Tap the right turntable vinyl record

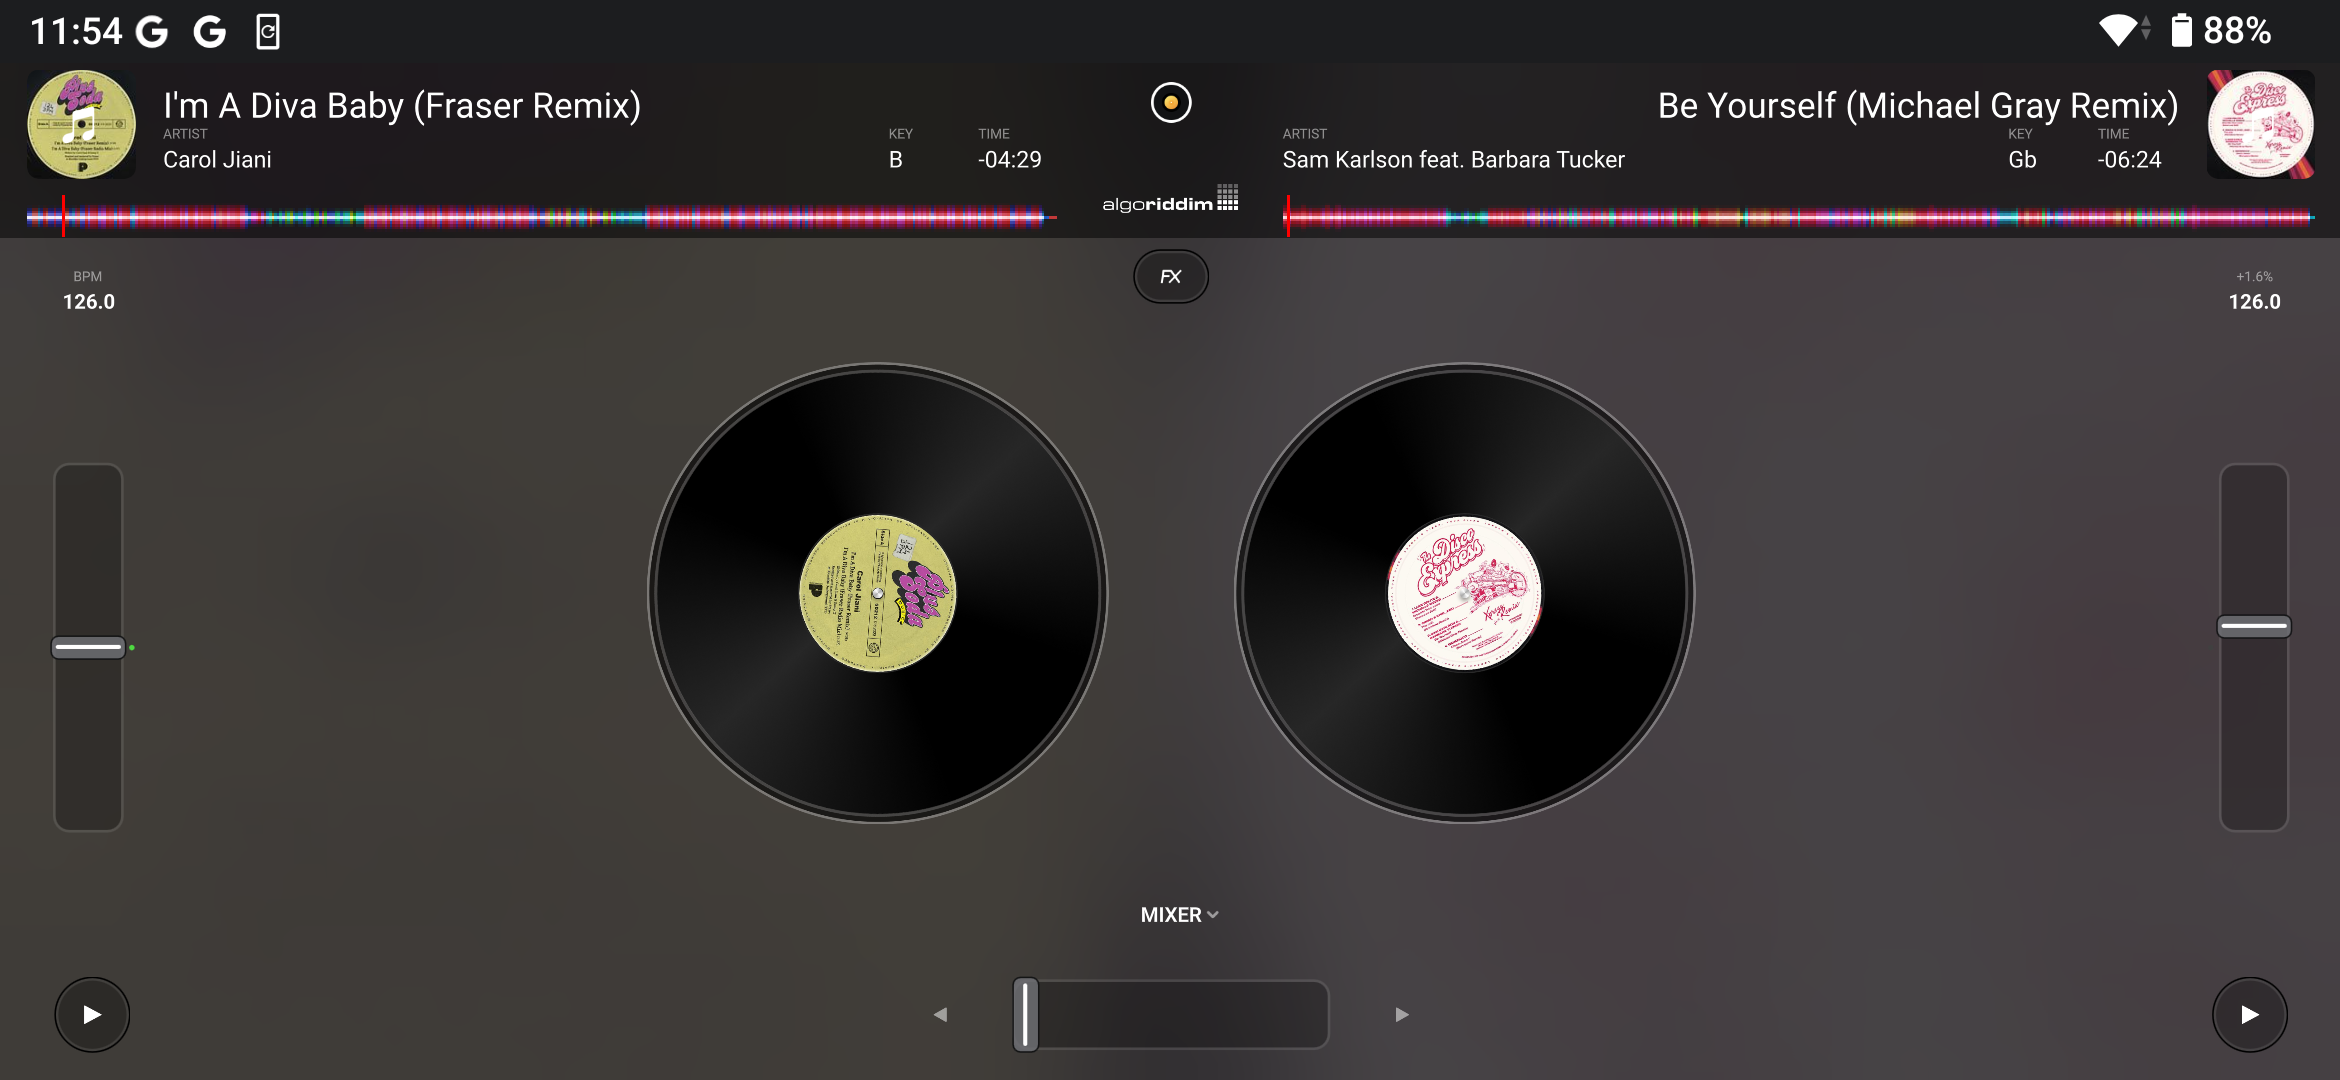click(x=1464, y=593)
